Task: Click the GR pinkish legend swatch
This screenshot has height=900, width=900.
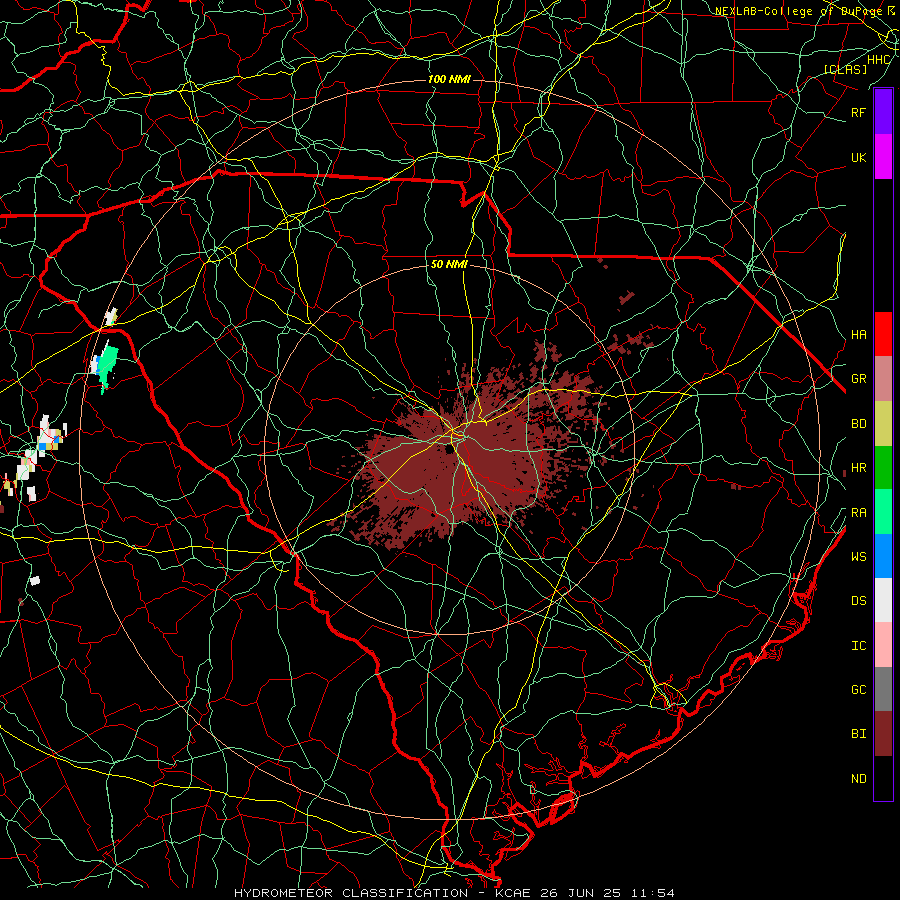Action: click(883, 378)
